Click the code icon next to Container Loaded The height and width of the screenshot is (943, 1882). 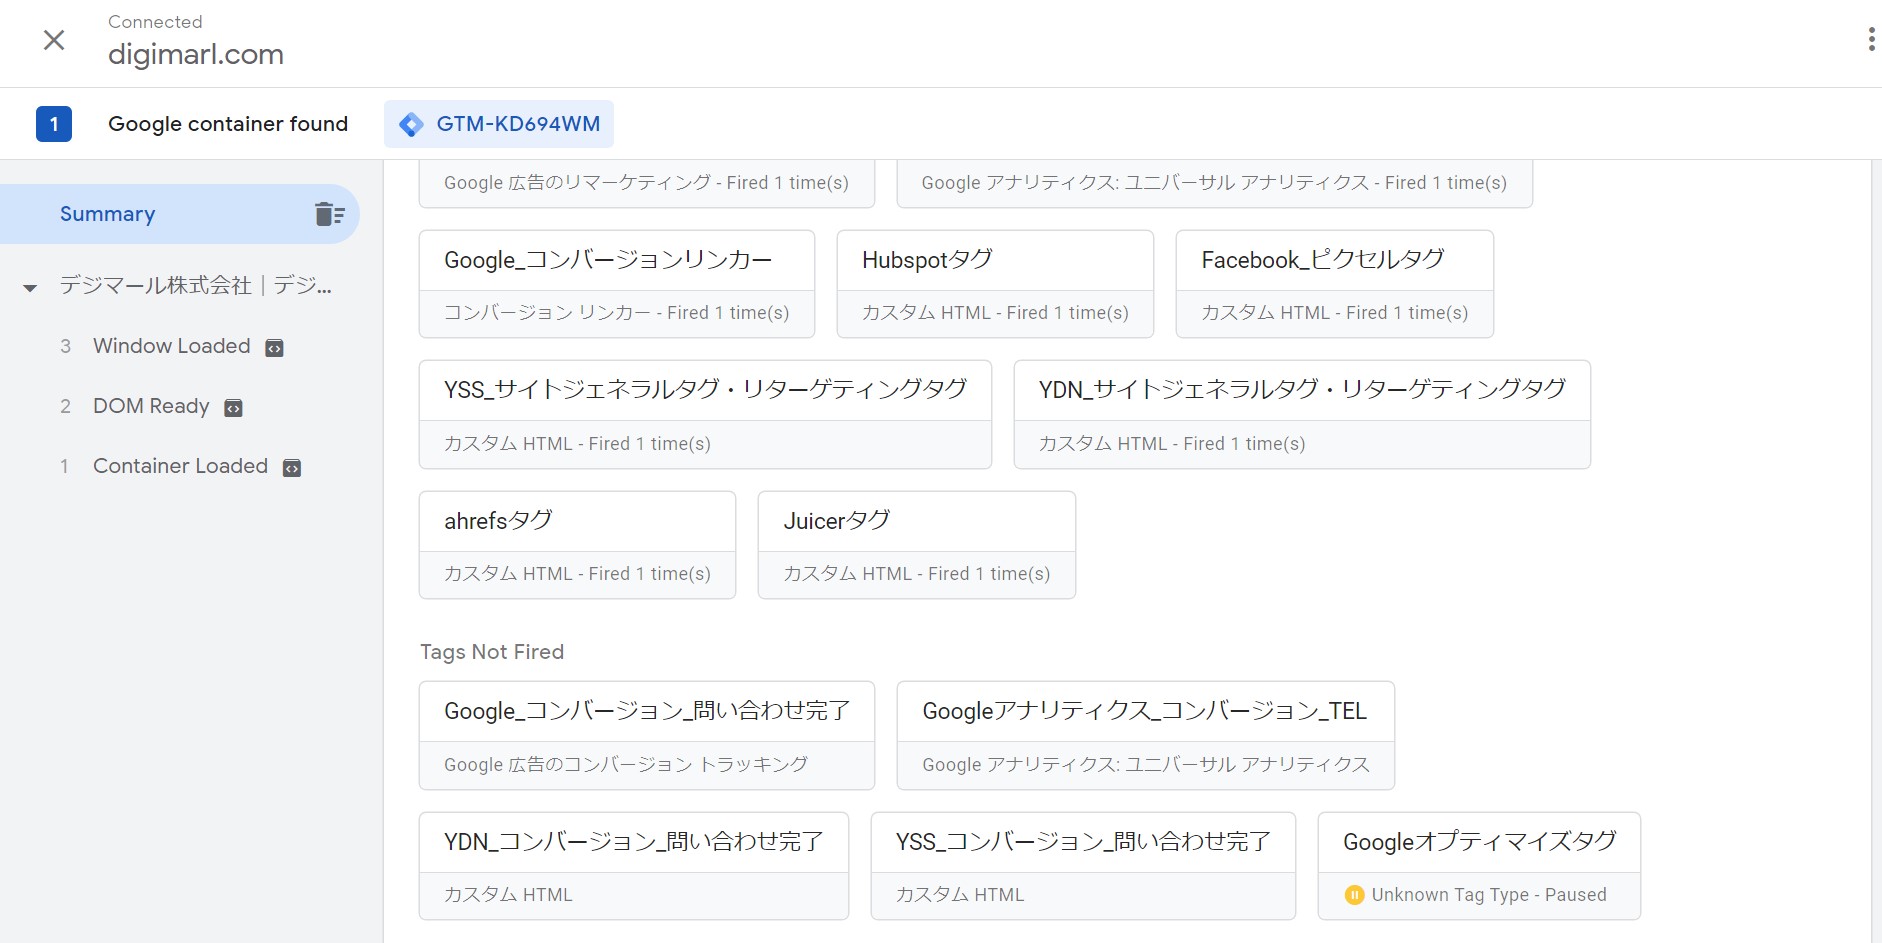[292, 468]
